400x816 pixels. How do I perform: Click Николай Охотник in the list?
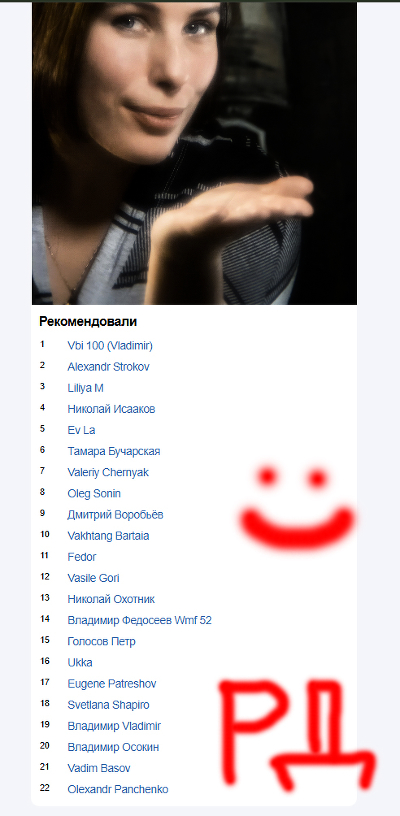pos(111,599)
